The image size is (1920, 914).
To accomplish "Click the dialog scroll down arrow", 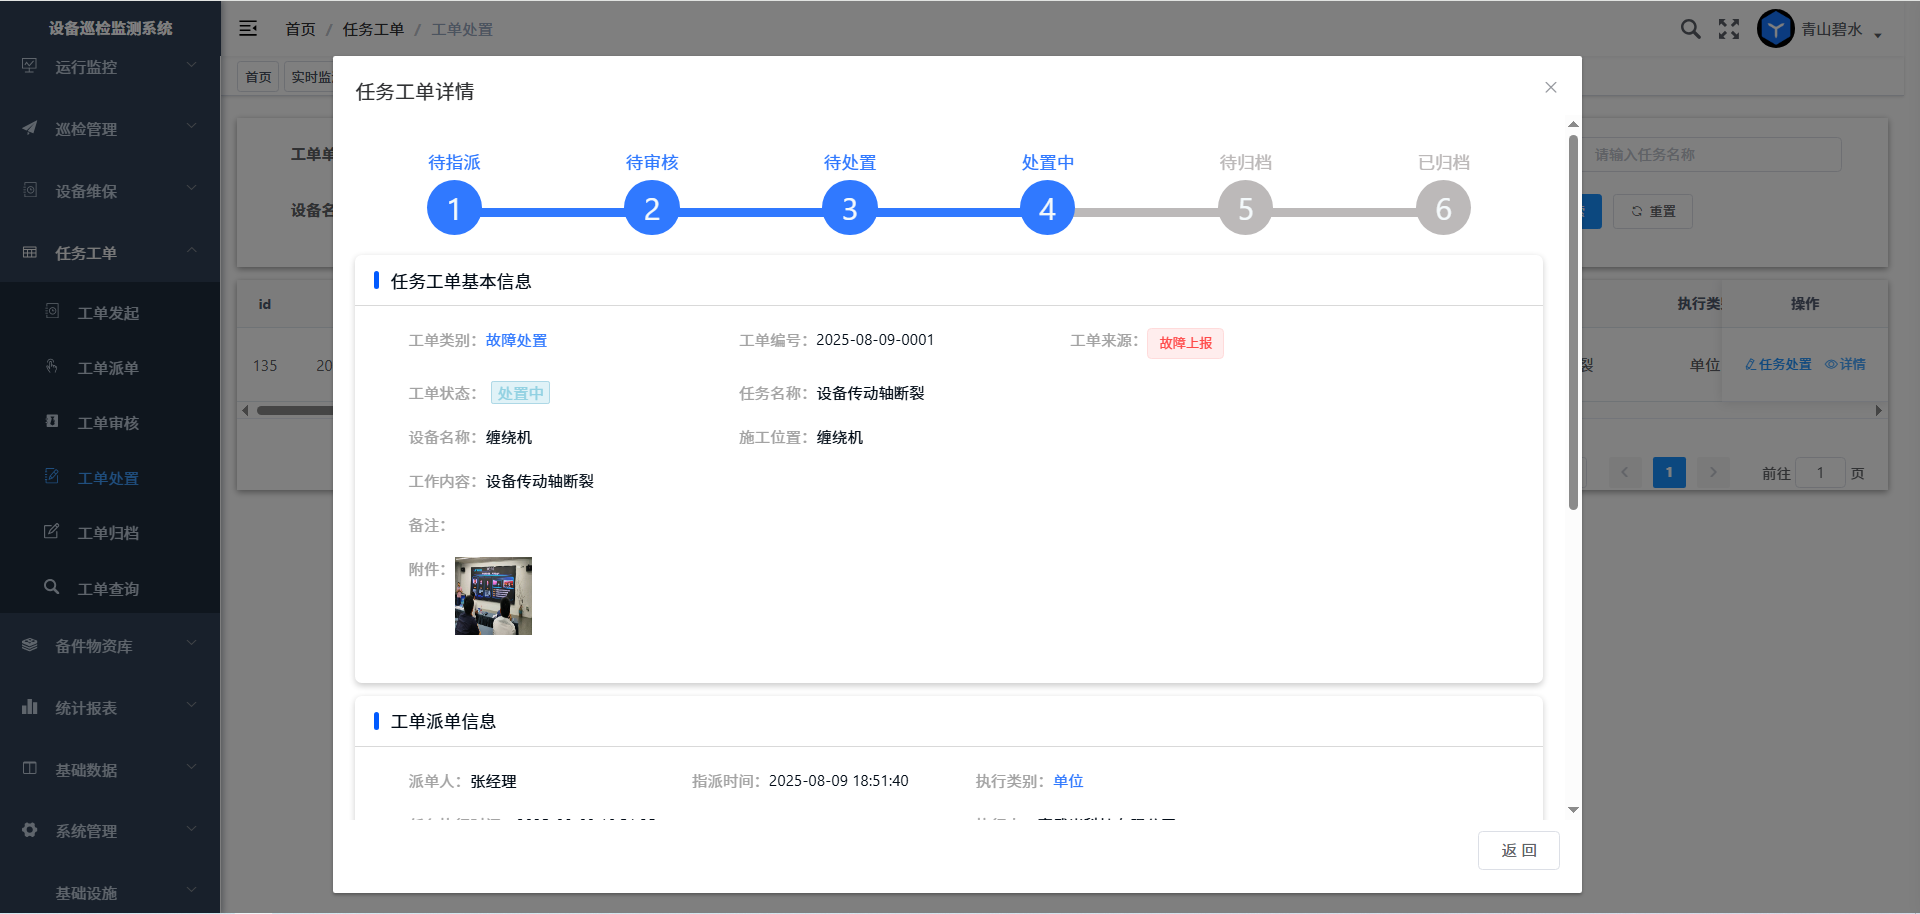I will point(1573,810).
